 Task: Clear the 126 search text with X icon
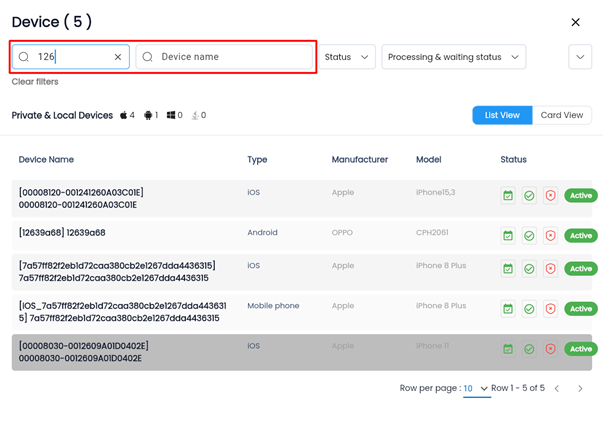point(118,57)
